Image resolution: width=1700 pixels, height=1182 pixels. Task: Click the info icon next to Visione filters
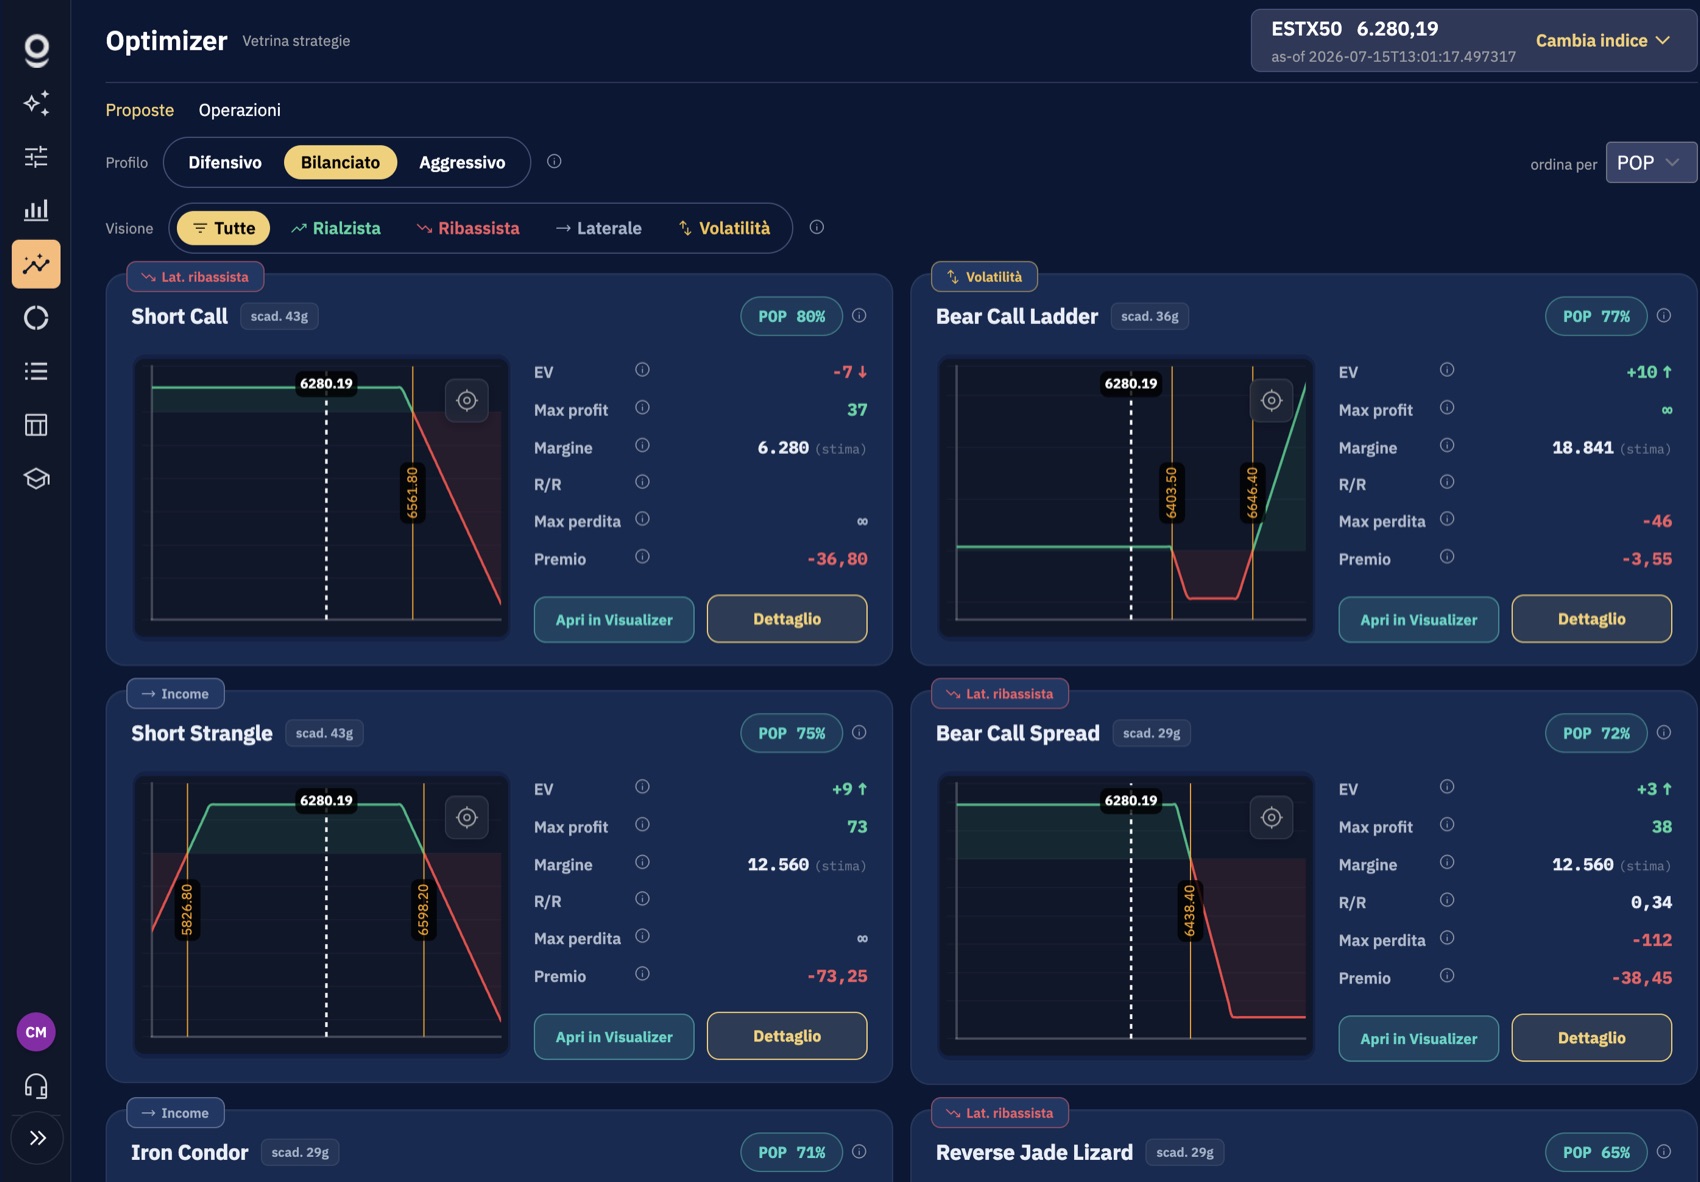[x=817, y=227]
